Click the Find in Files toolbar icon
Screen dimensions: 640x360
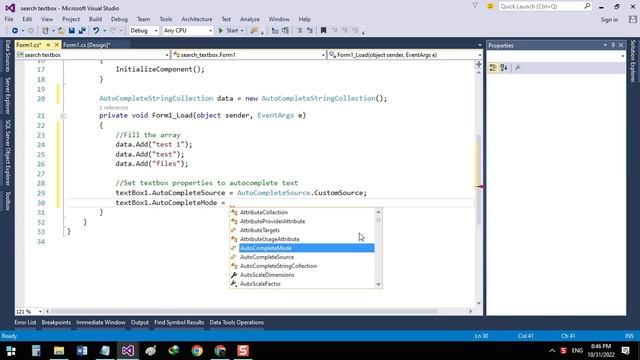tap(254, 31)
